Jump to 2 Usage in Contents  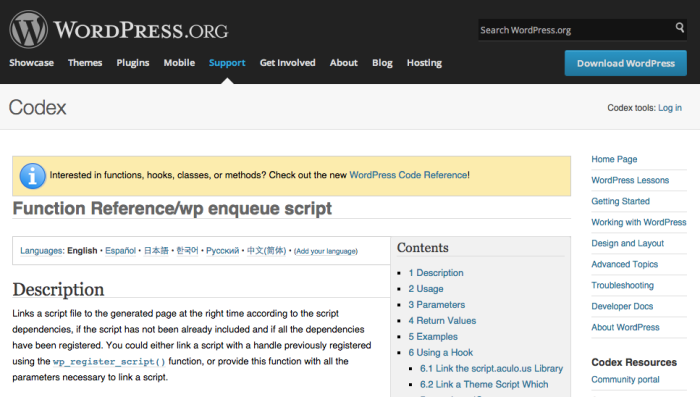click(426, 289)
